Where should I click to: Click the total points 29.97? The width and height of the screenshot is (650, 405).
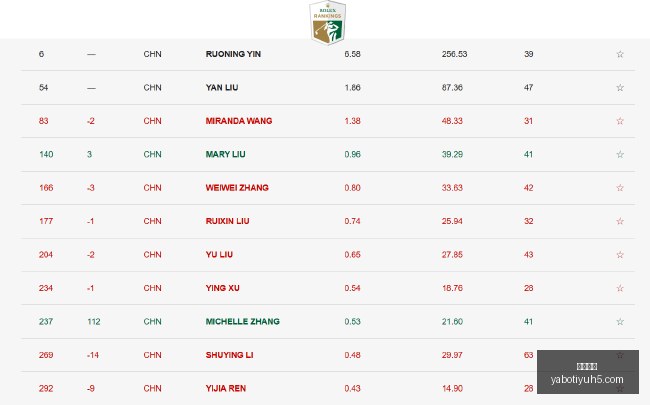coord(452,355)
